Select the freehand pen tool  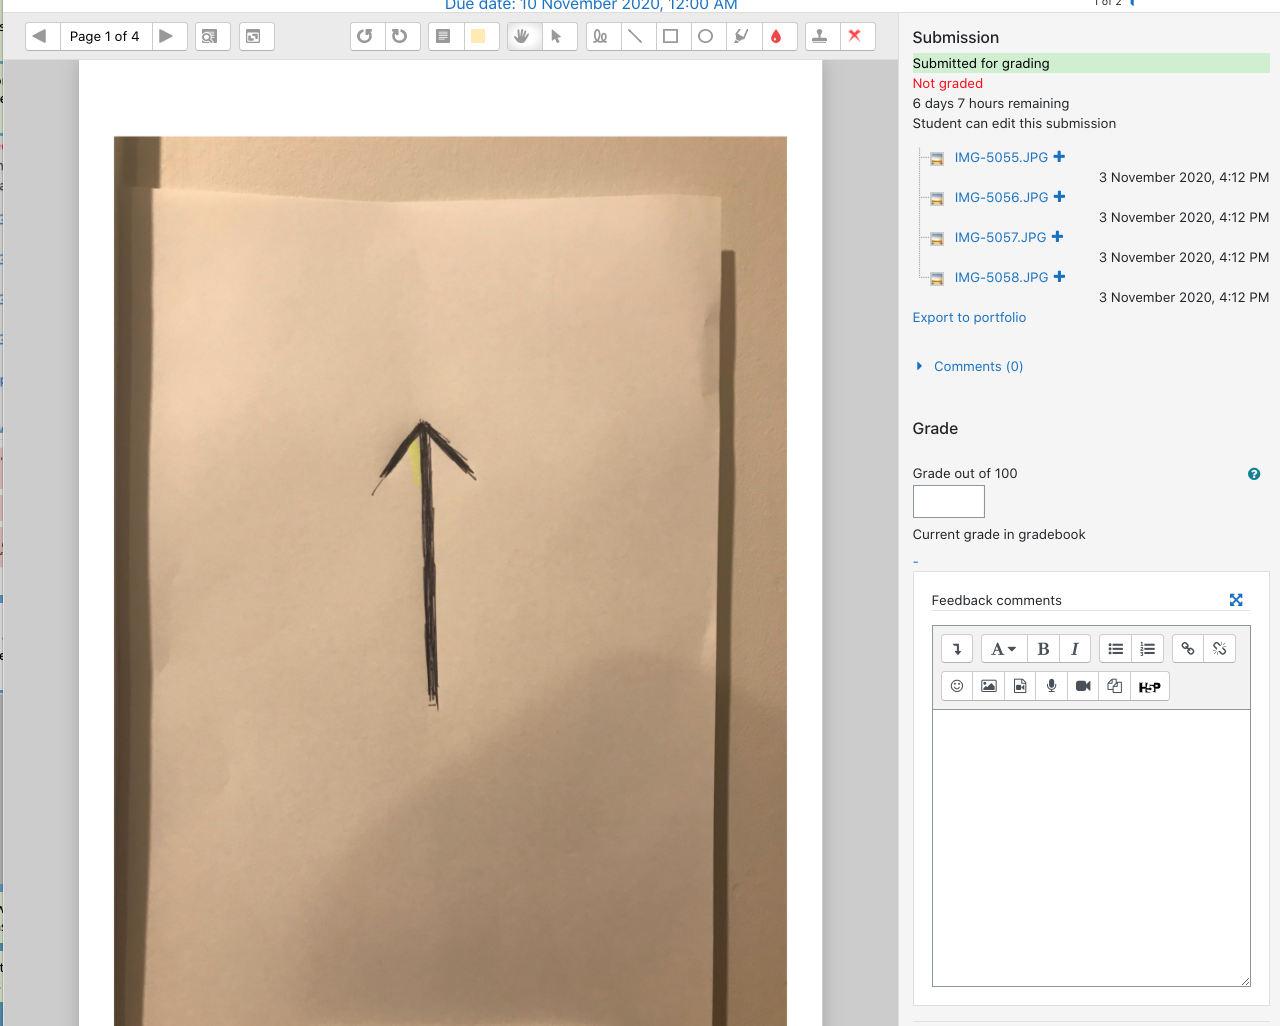[x=601, y=36]
